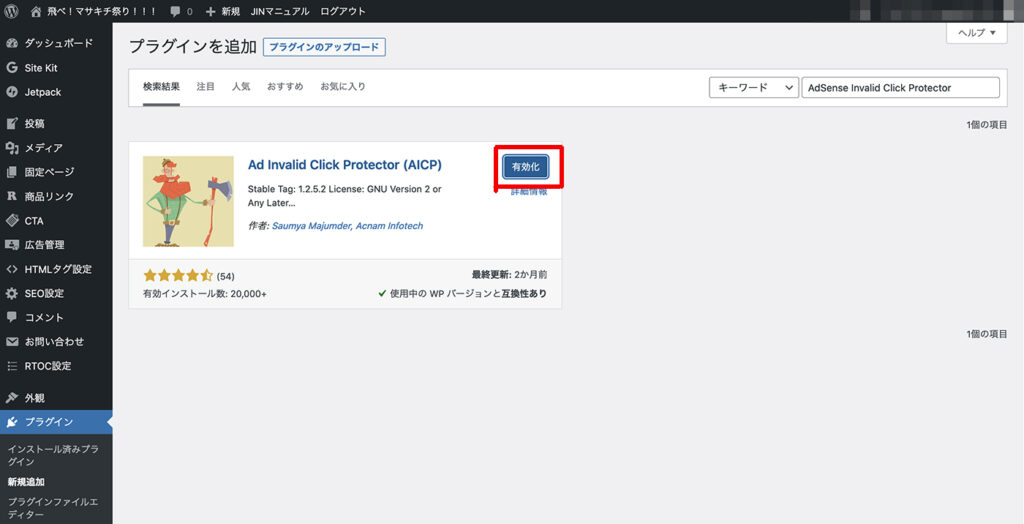Click the プラグイン plug icon
The width and height of the screenshot is (1024, 524).
11,422
